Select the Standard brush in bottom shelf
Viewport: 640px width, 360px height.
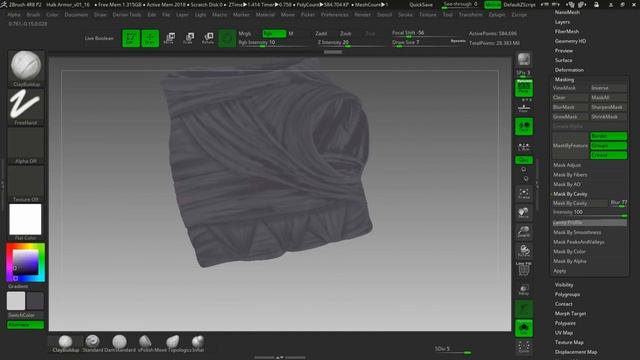click(x=93, y=344)
